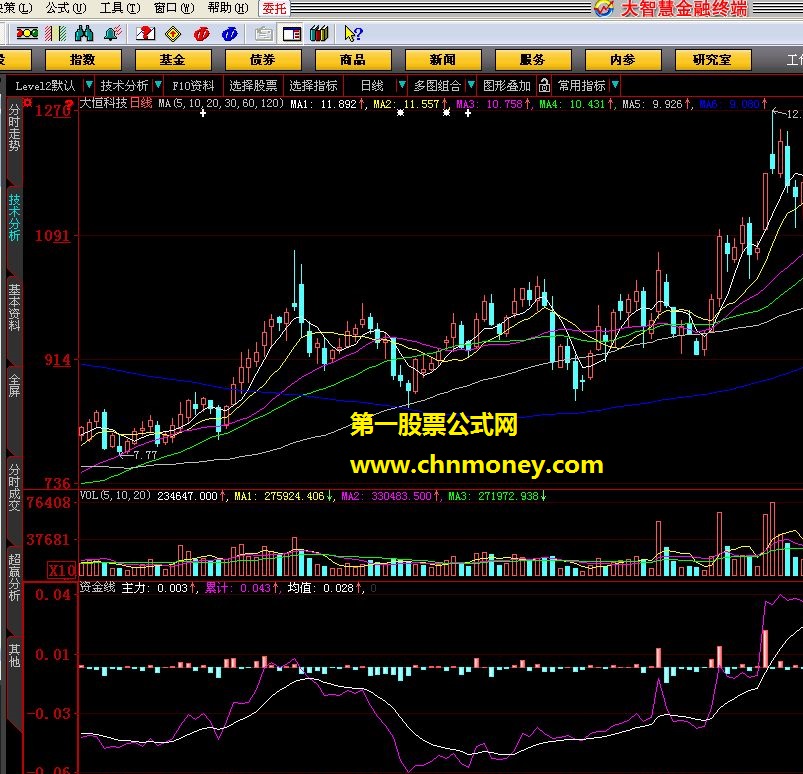Open the 商品 category

pos(353,60)
